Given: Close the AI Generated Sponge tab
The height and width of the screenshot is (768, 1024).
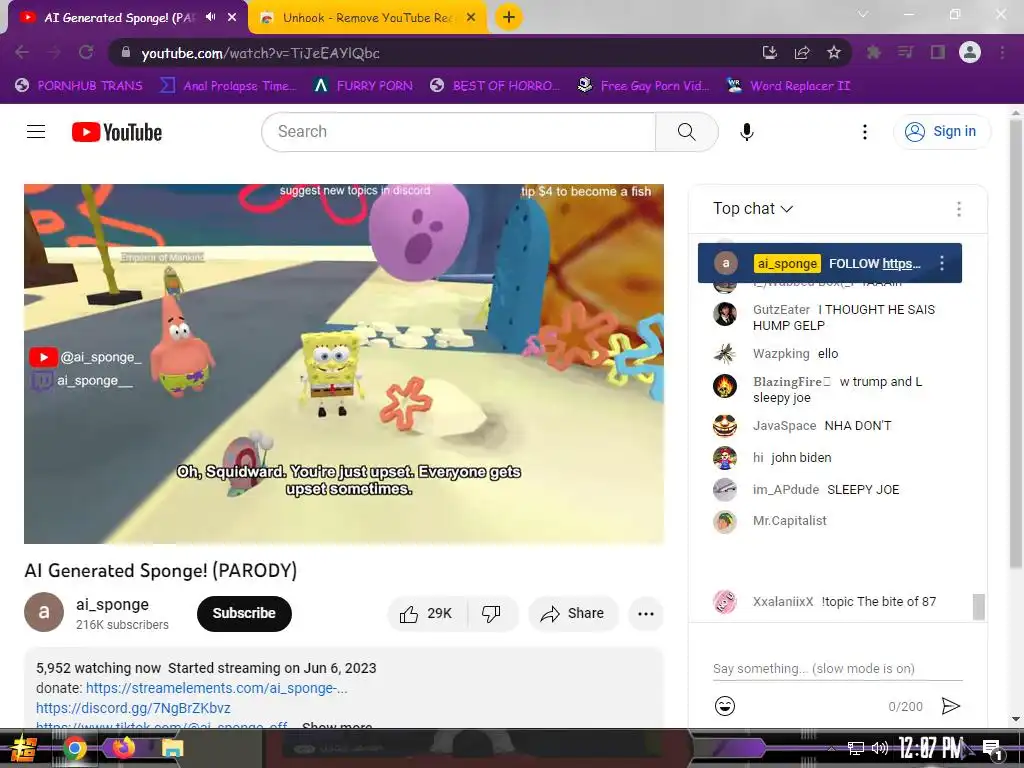Looking at the screenshot, I should point(232,17).
